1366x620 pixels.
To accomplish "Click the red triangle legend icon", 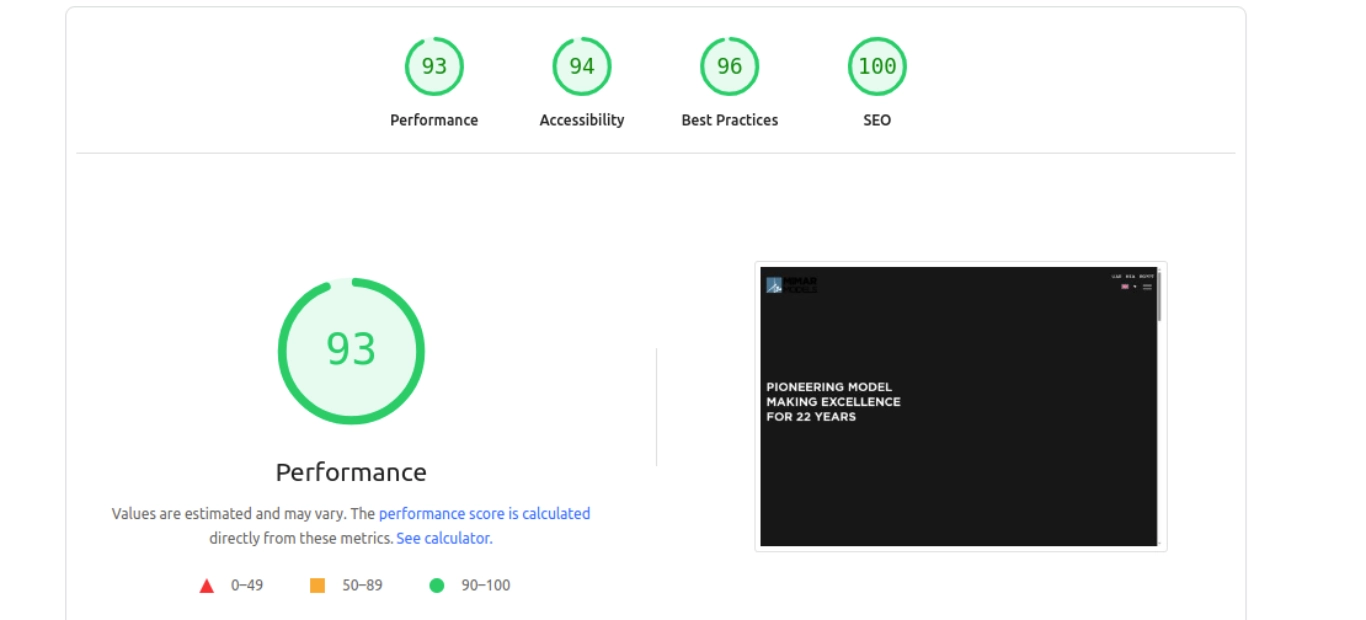I will (x=207, y=586).
